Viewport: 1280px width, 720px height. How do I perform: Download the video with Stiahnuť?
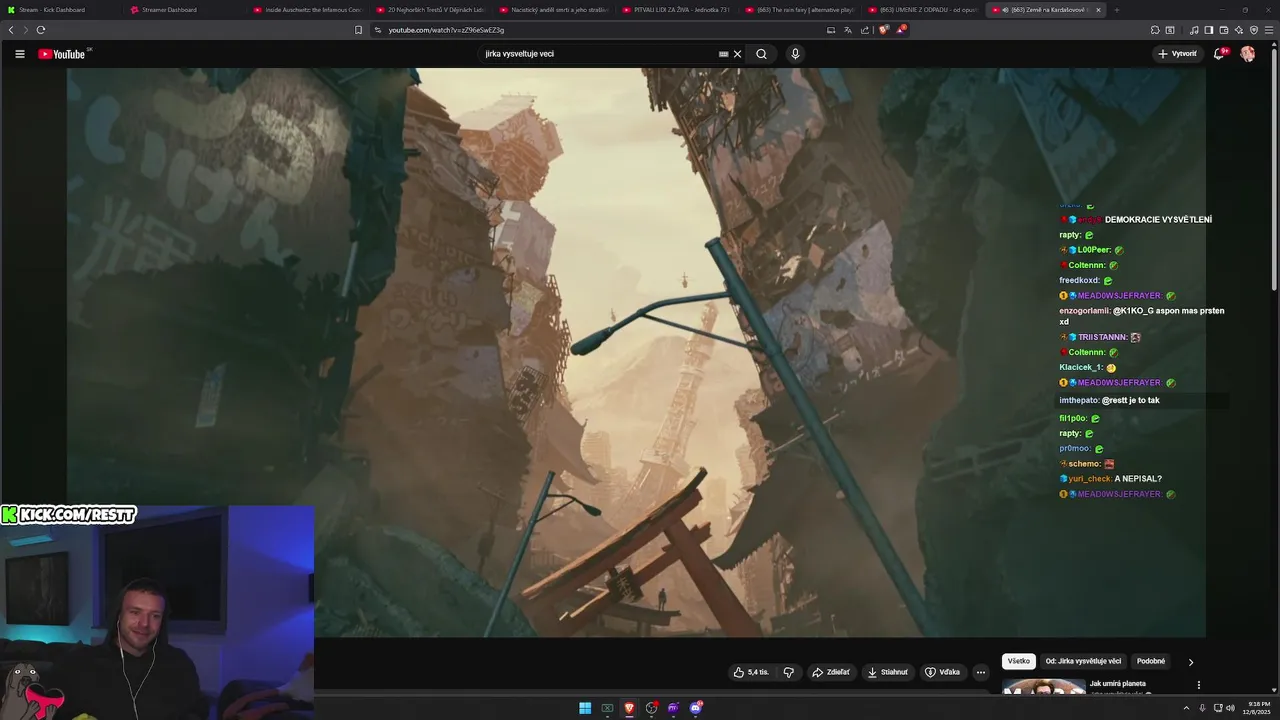point(888,672)
